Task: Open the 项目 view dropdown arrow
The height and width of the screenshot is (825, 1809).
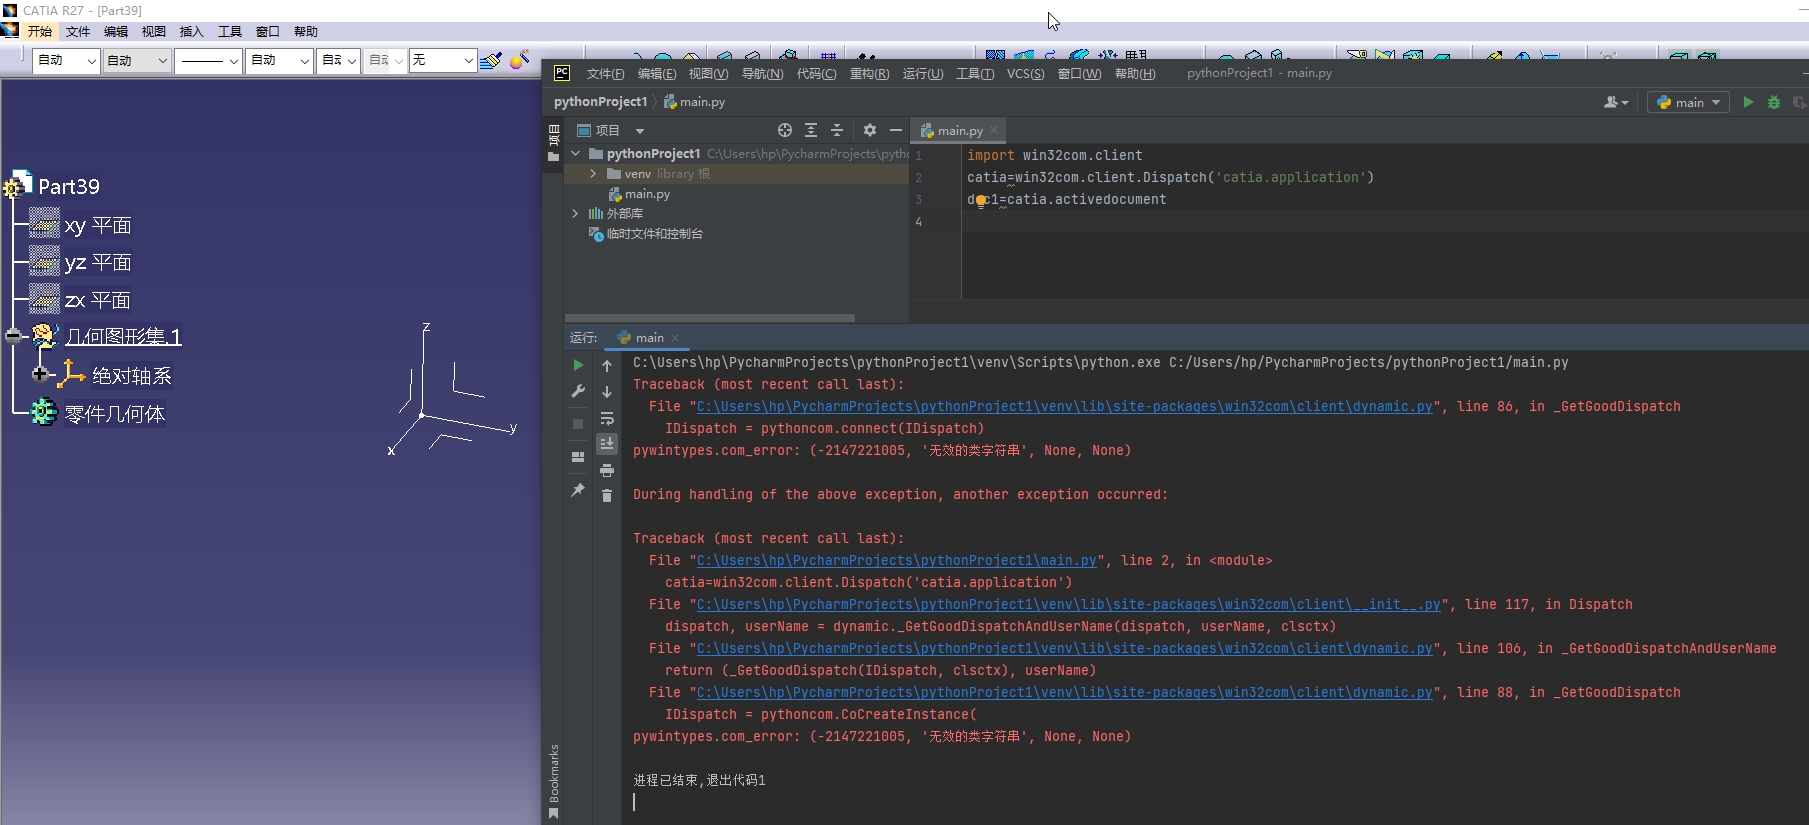Action: (x=640, y=131)
